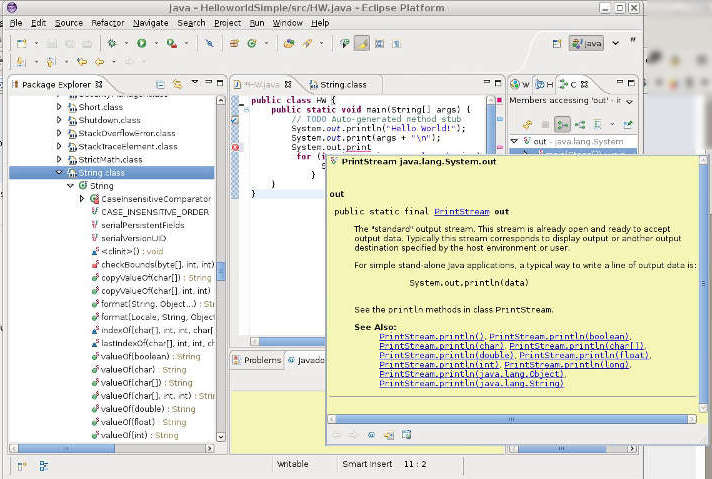Toggle Mark Occurrences toolbar button
712x479 pixels.
[362, 44]
